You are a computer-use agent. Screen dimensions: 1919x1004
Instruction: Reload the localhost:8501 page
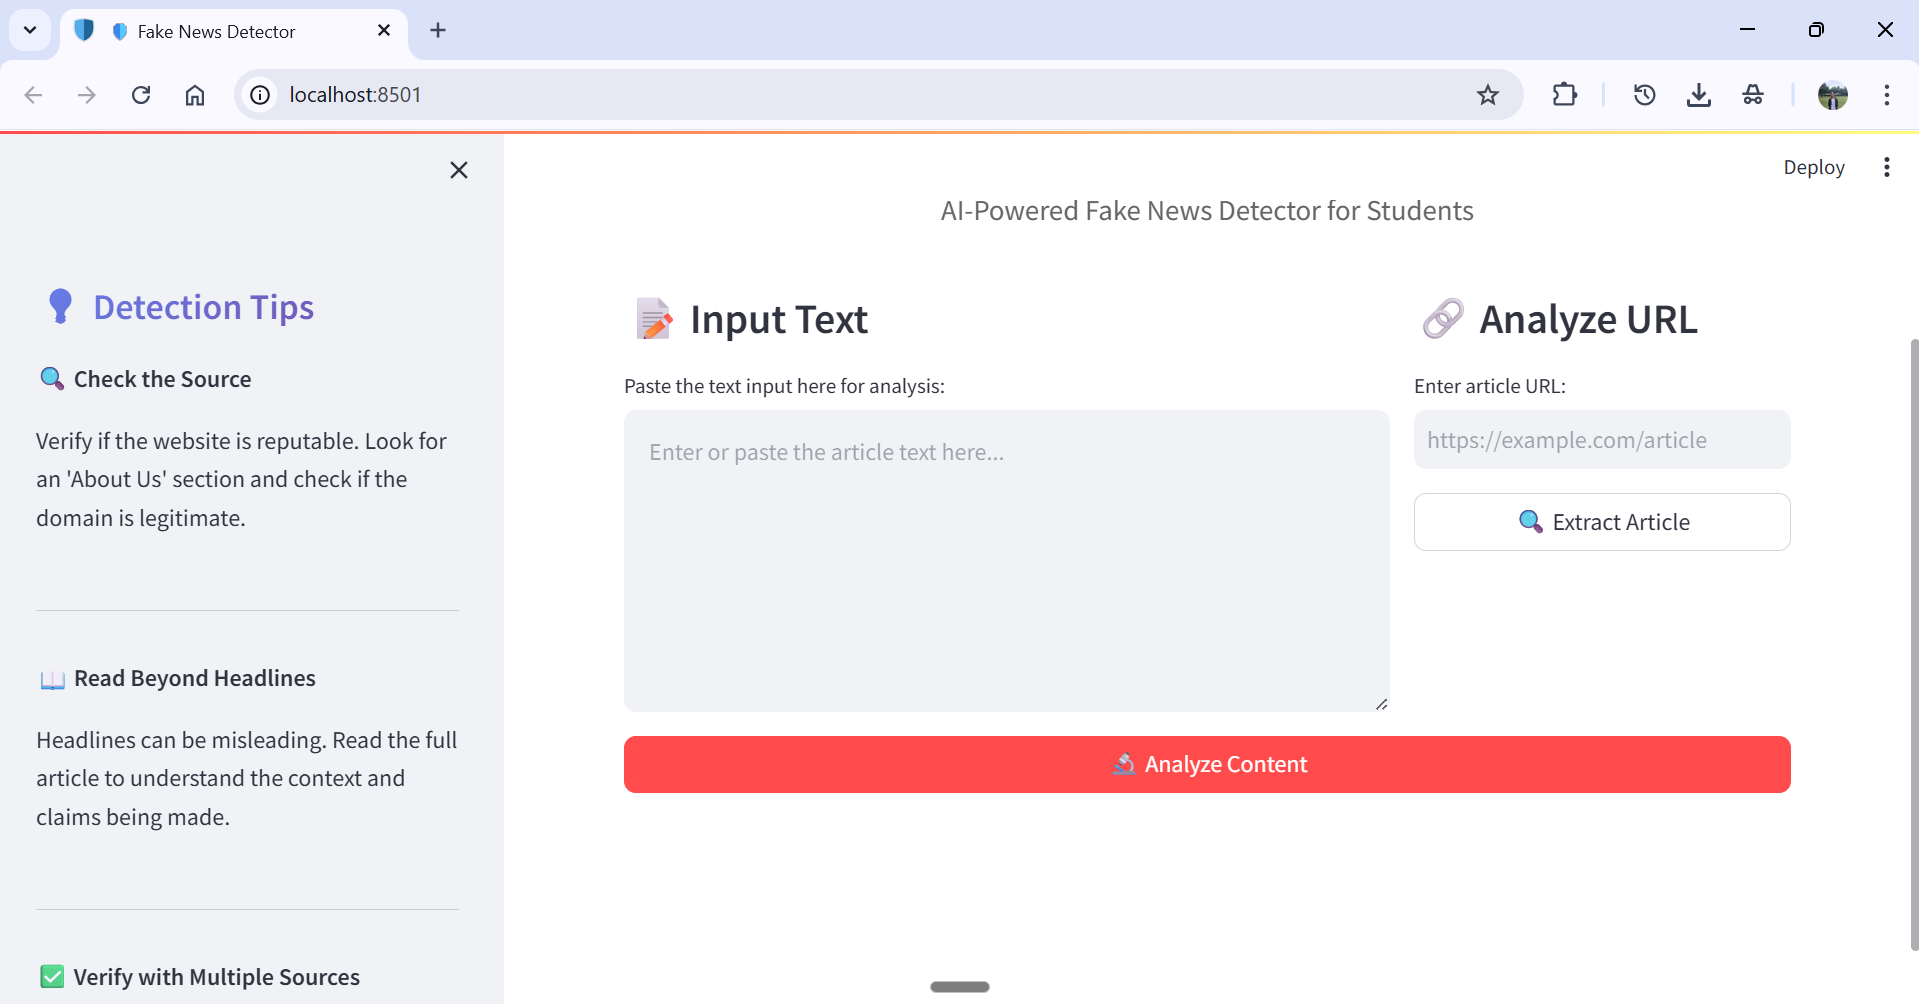pos(141,95)
